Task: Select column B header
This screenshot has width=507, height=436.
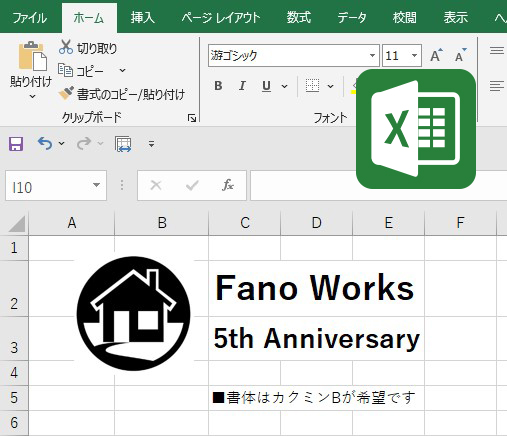Action: [x=162, y=223]
